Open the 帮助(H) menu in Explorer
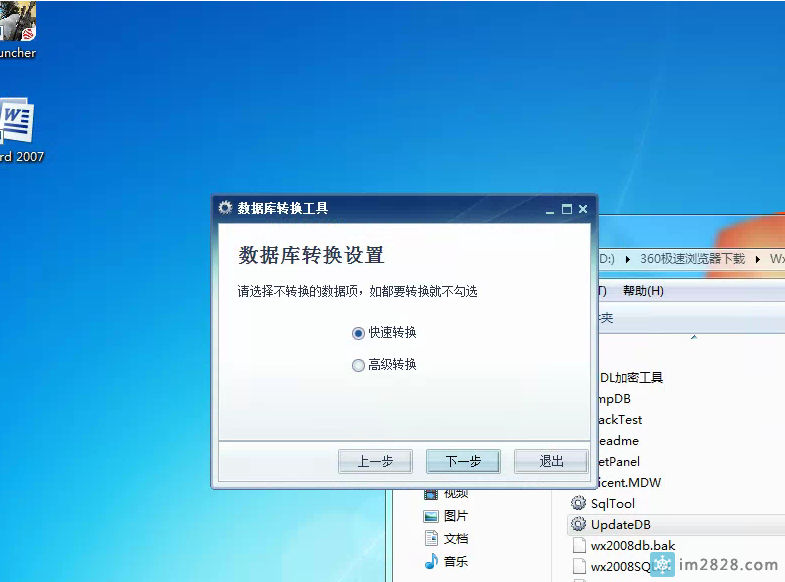The width and height of the screenshot is (785, 582). pos(643,291)
